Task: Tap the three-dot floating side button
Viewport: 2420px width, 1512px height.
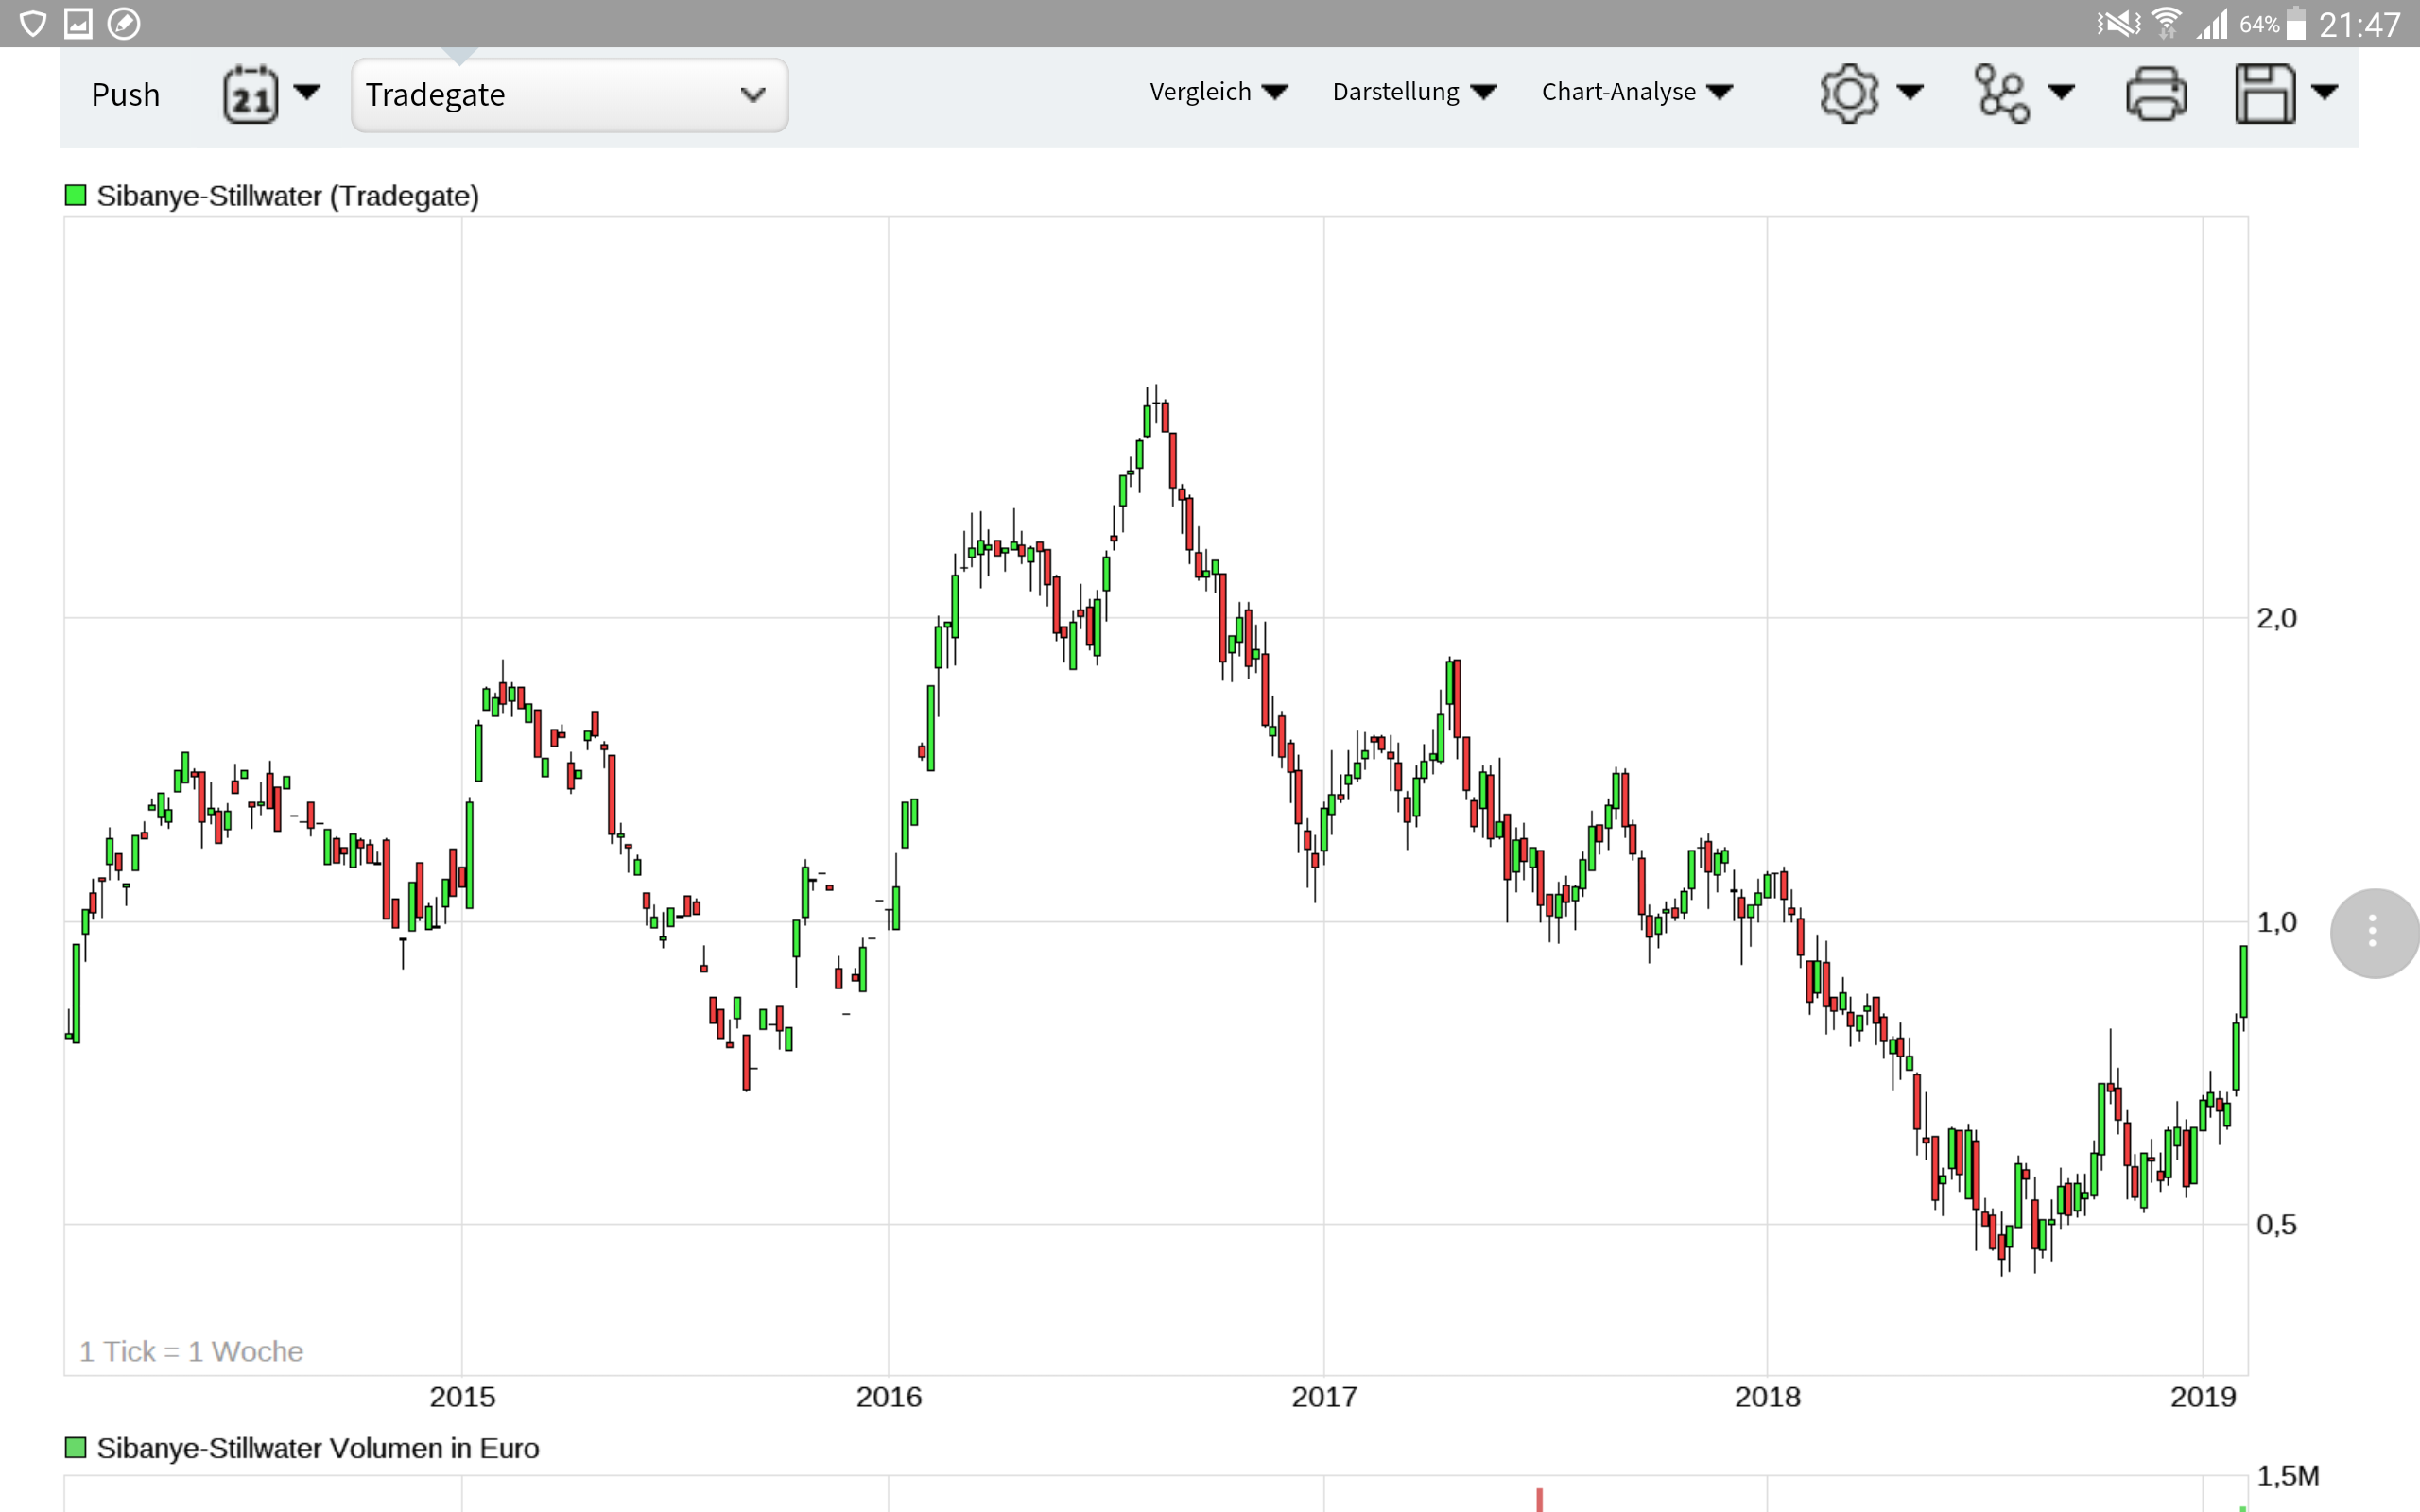Action: 2372,932
